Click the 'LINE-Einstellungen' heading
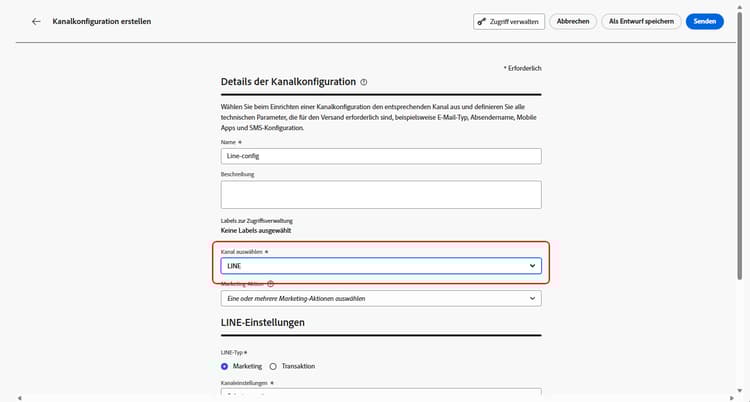Screen dimensions: 750x402 (263, 323)
